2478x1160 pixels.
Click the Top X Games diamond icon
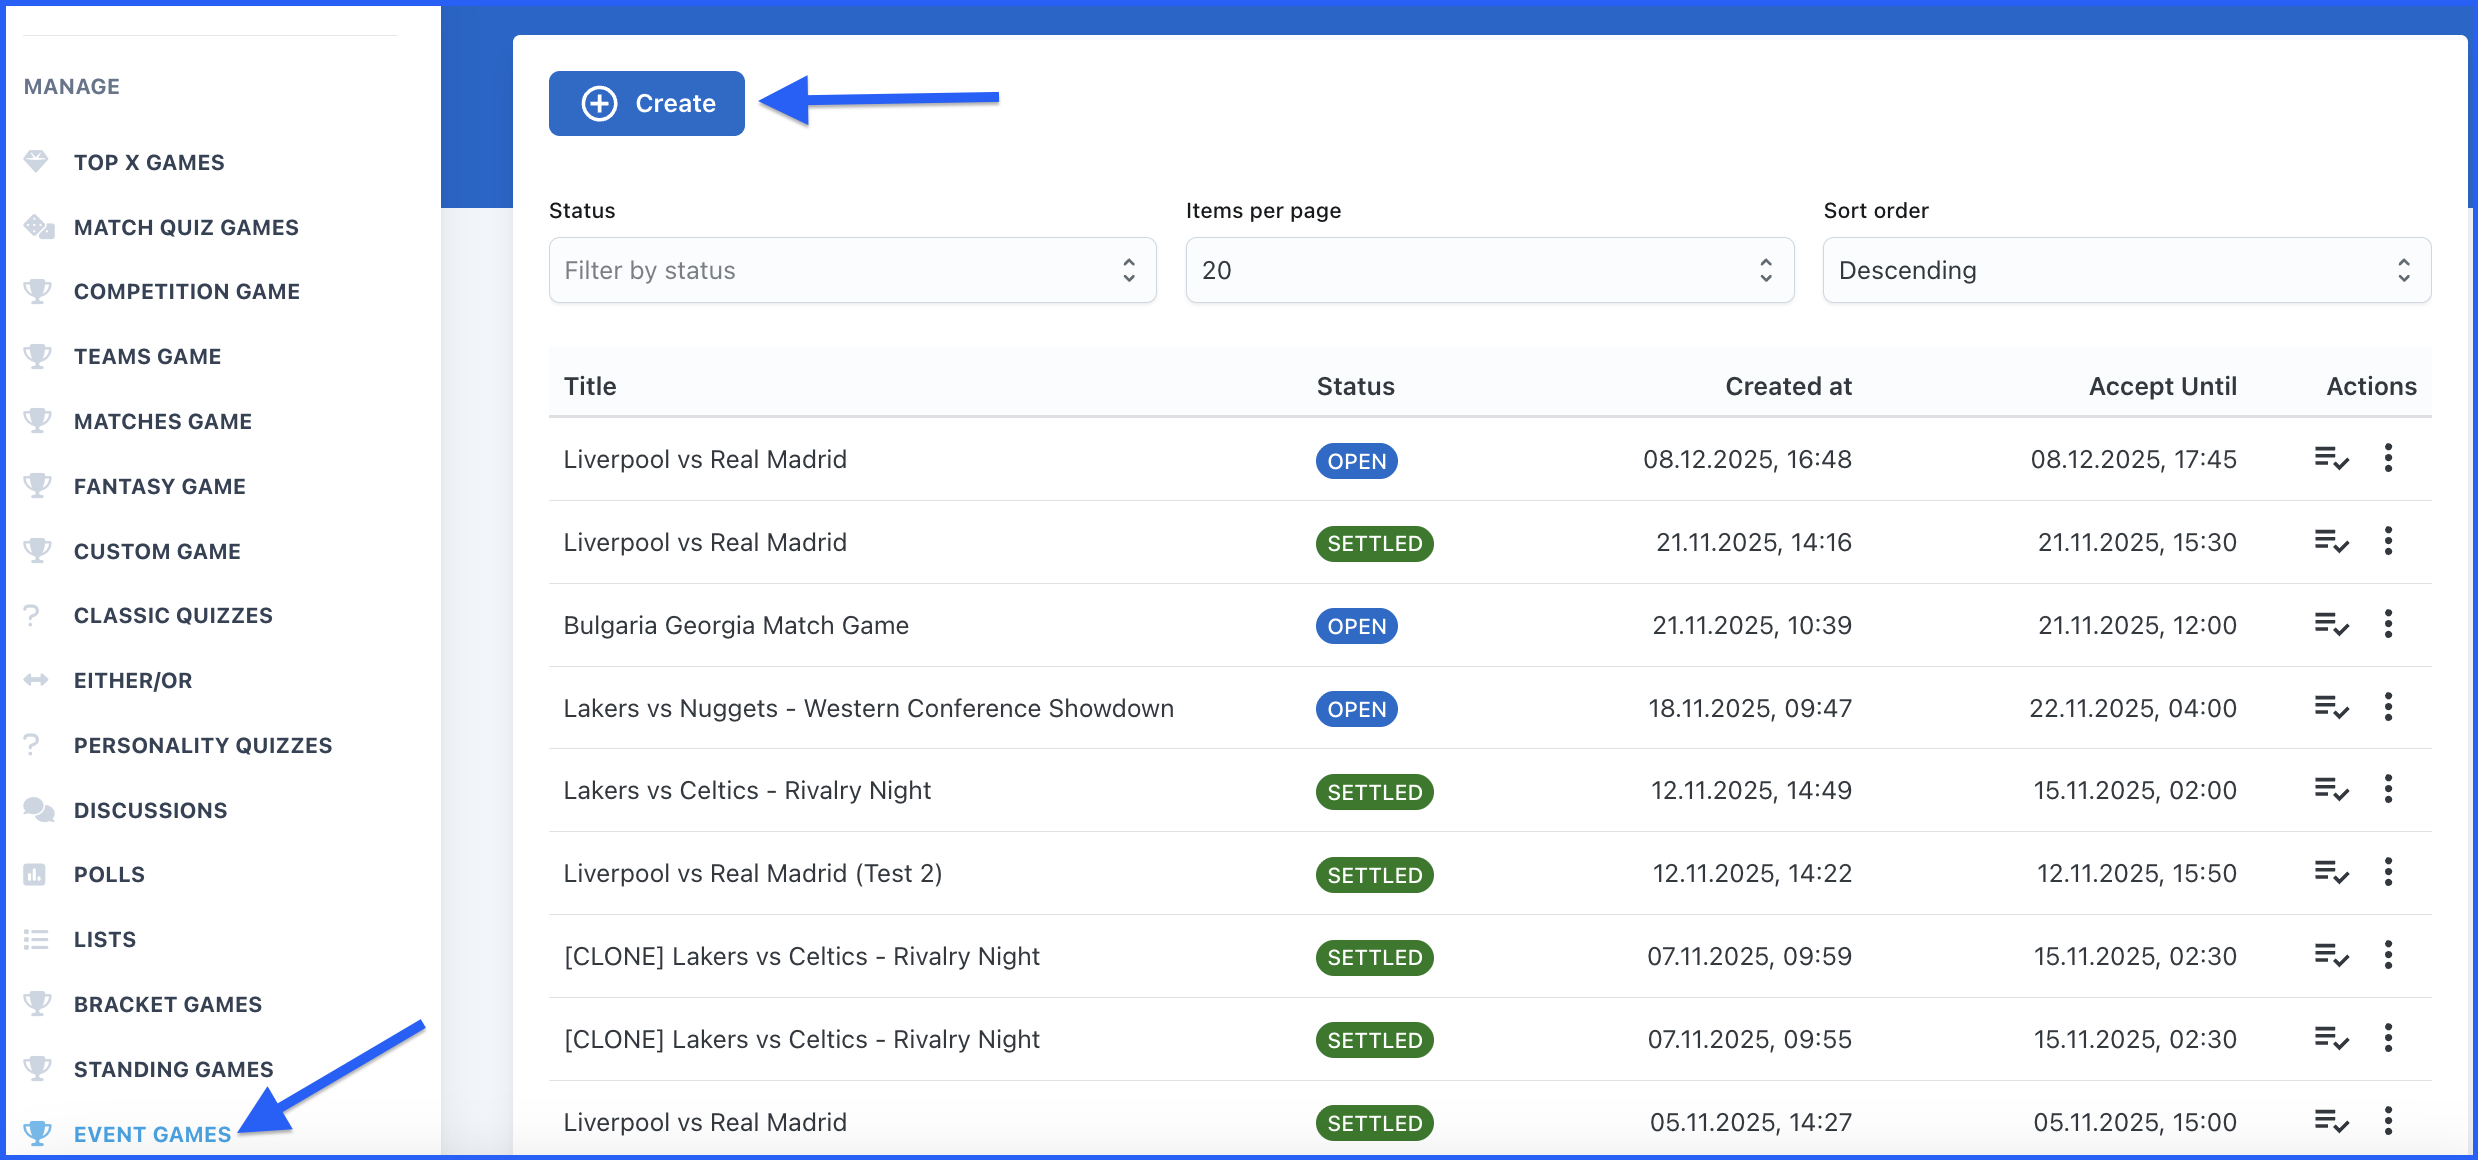click(x=36, y=162)
